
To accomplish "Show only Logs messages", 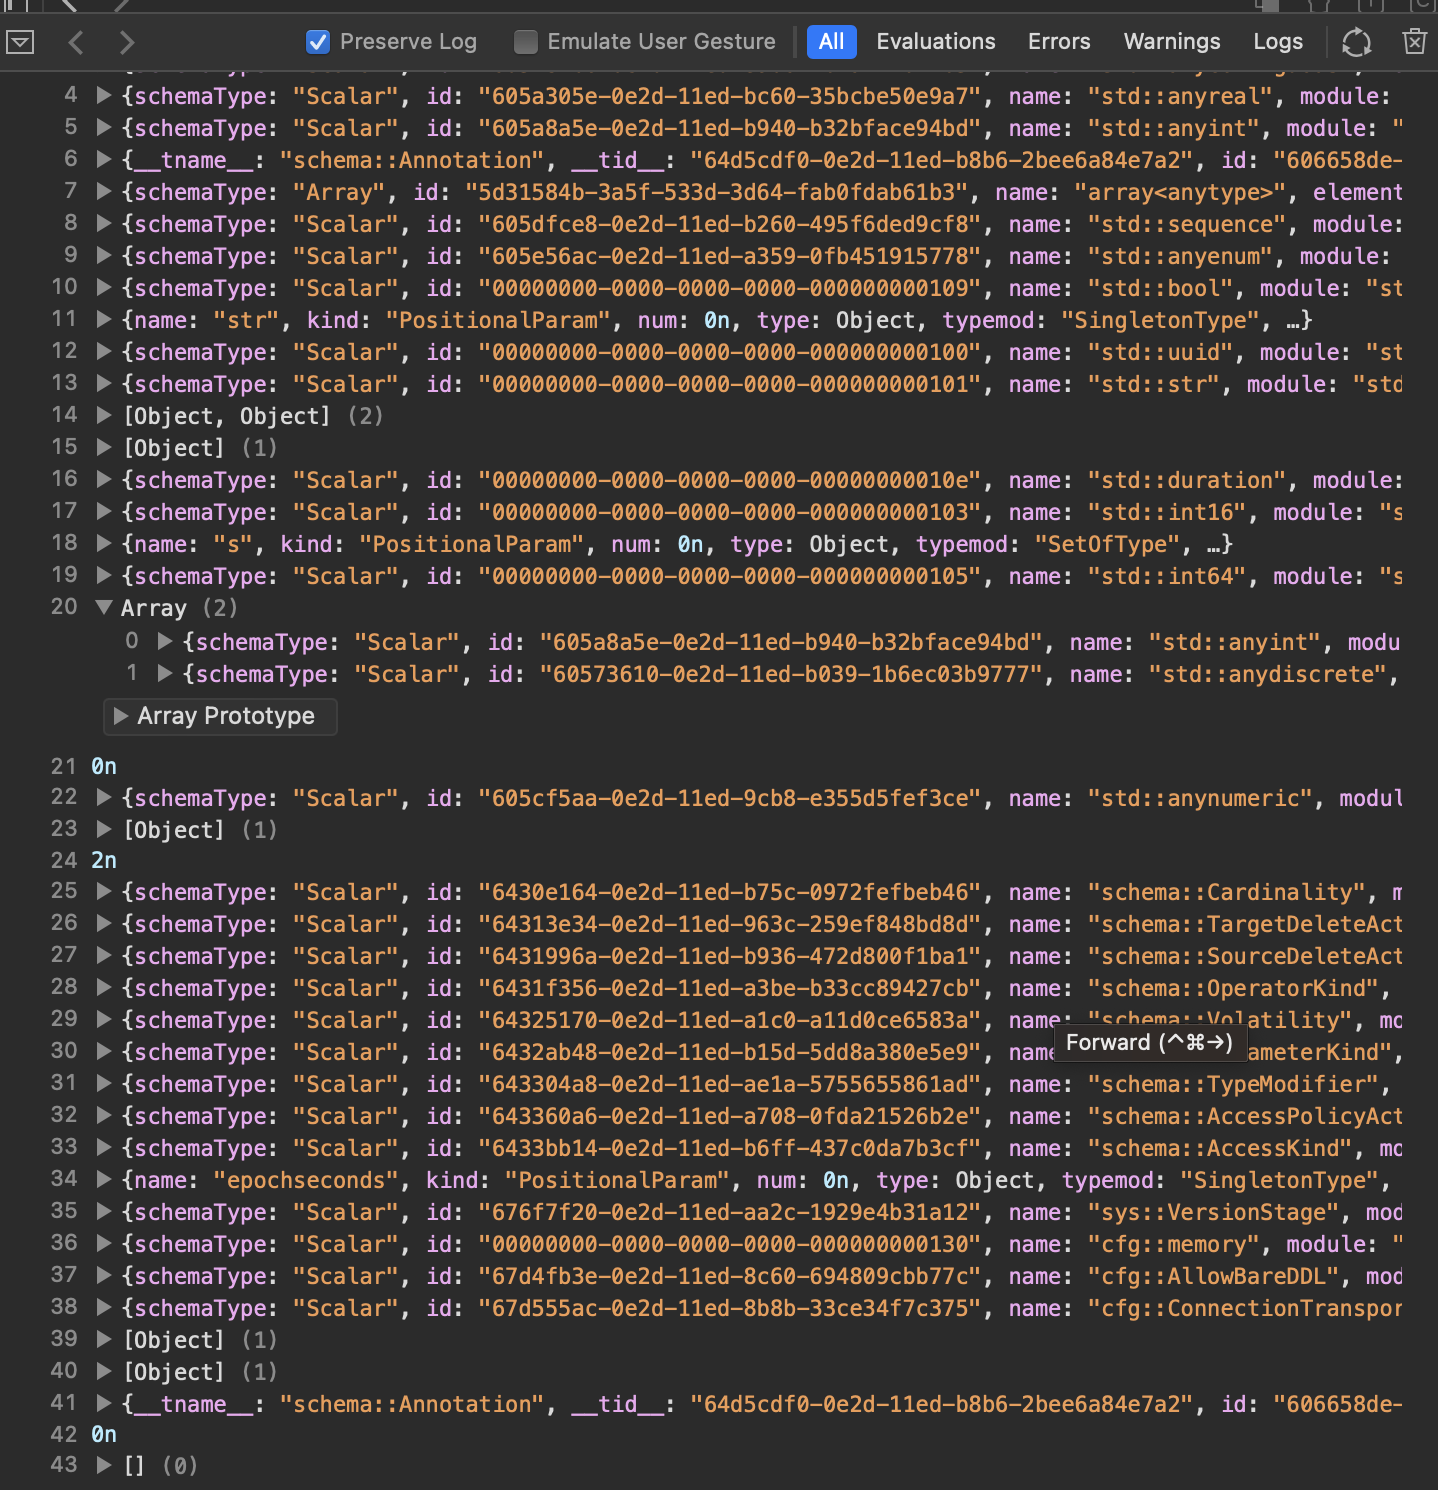I will 1277,42.
